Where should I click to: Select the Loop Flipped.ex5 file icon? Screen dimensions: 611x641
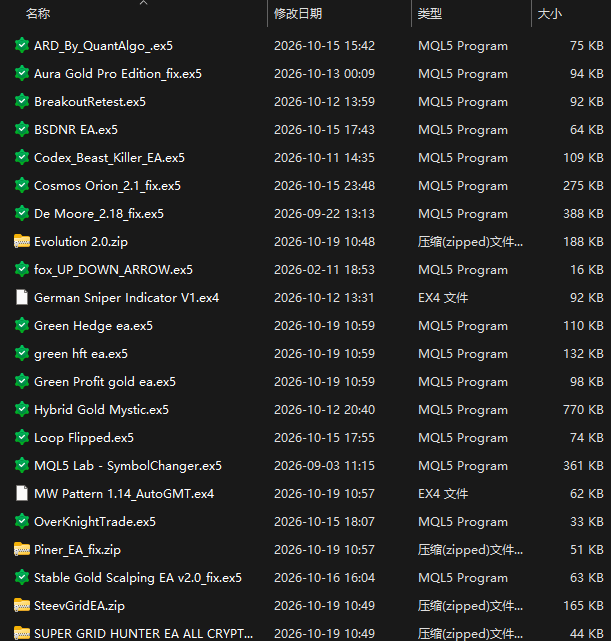22,437
